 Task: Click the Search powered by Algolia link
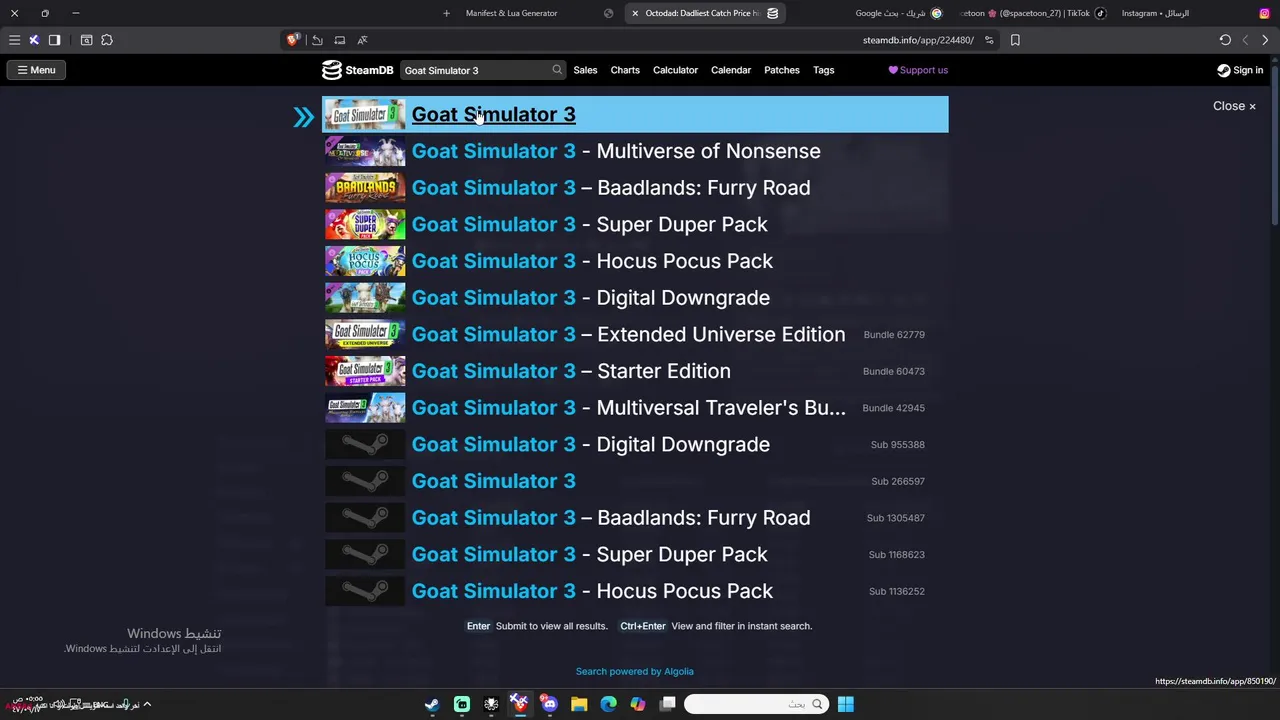point(634,671)
